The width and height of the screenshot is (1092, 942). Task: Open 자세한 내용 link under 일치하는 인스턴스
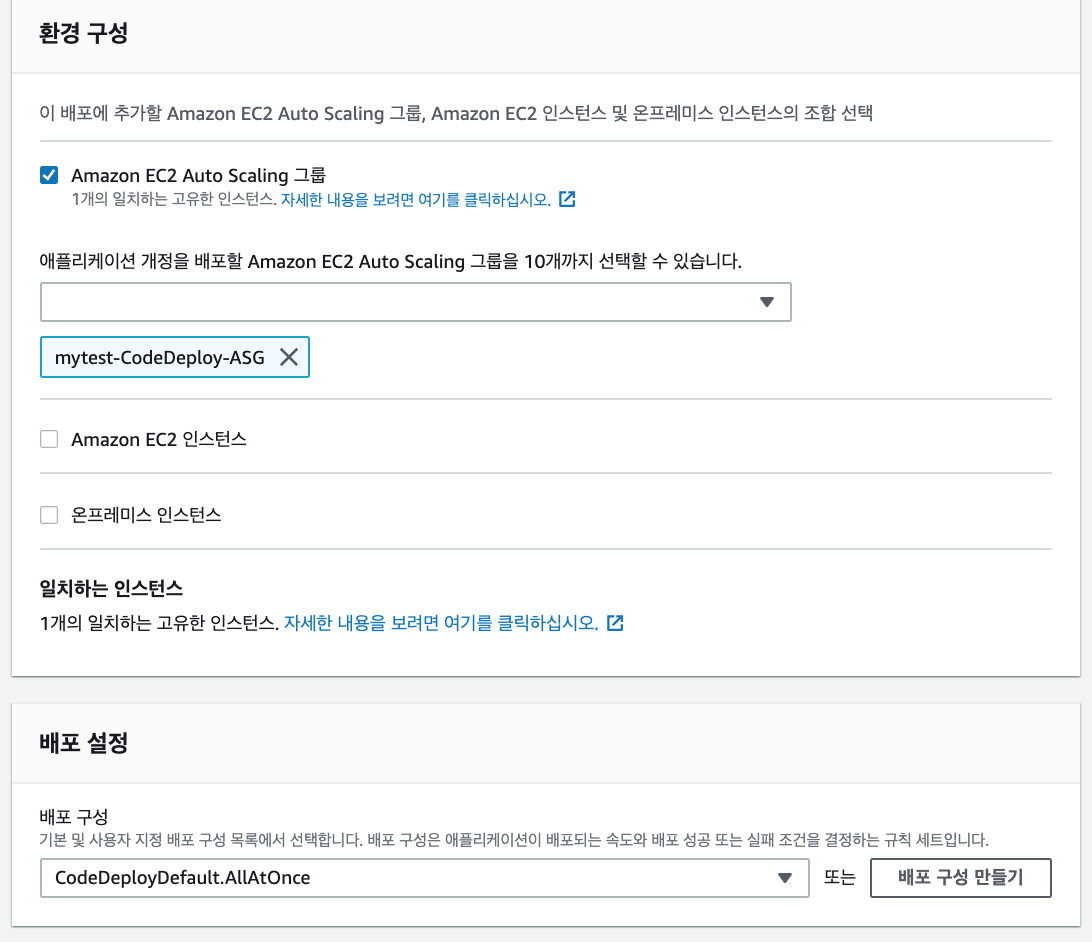coord(441,622)
